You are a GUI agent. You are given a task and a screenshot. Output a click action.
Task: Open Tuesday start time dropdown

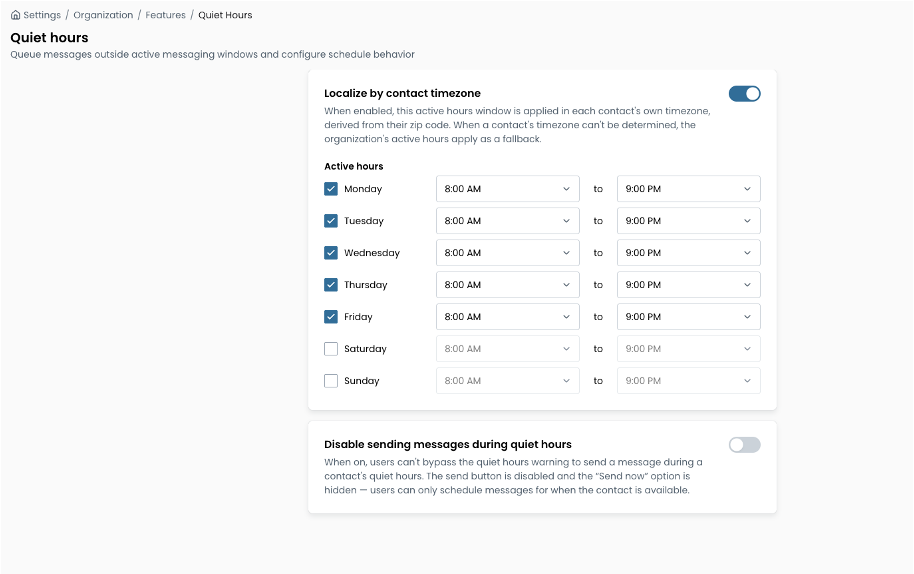pyautogui.click(x=508, y=221)
